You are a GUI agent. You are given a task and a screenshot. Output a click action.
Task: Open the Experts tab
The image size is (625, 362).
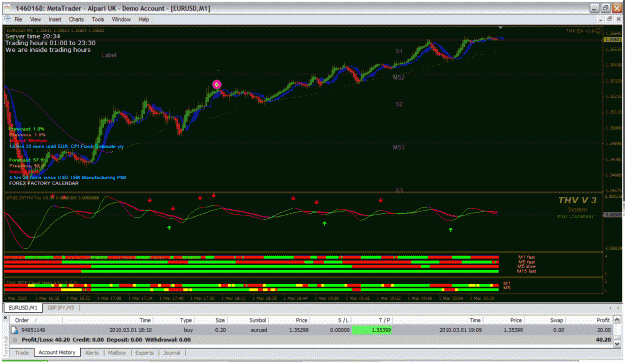[144, 353]
